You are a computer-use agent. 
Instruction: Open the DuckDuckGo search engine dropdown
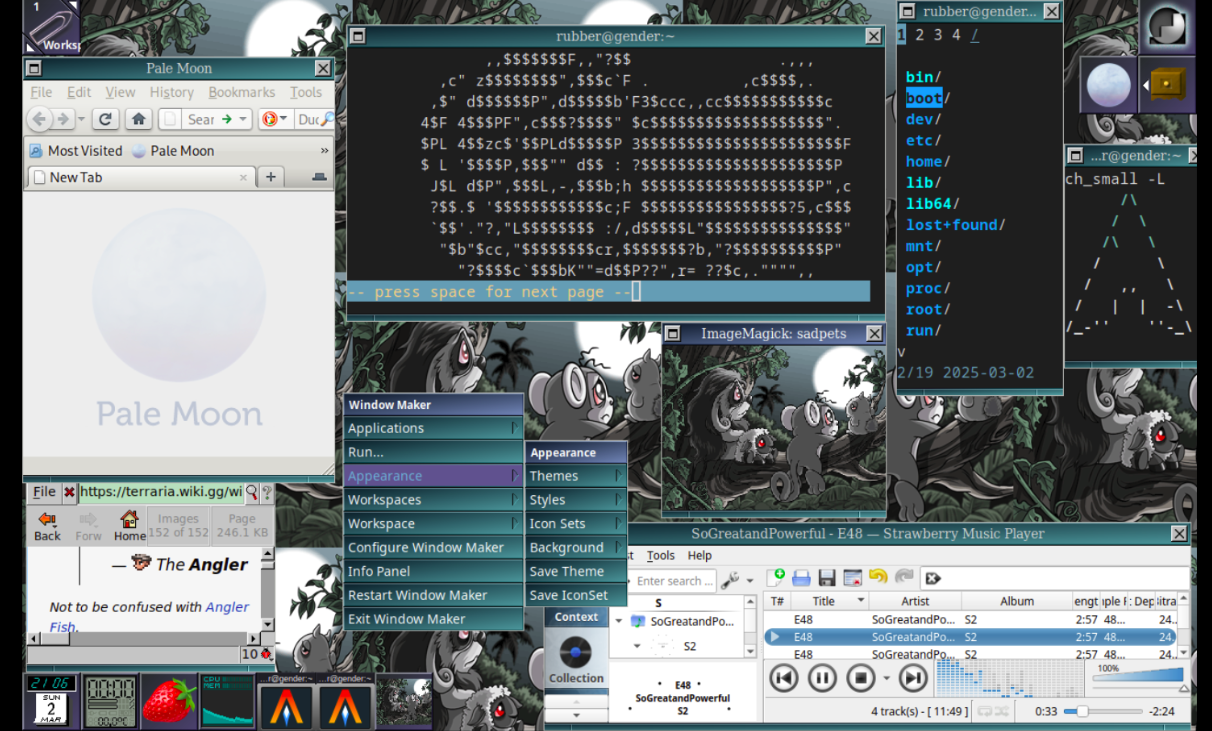[275, 119]
